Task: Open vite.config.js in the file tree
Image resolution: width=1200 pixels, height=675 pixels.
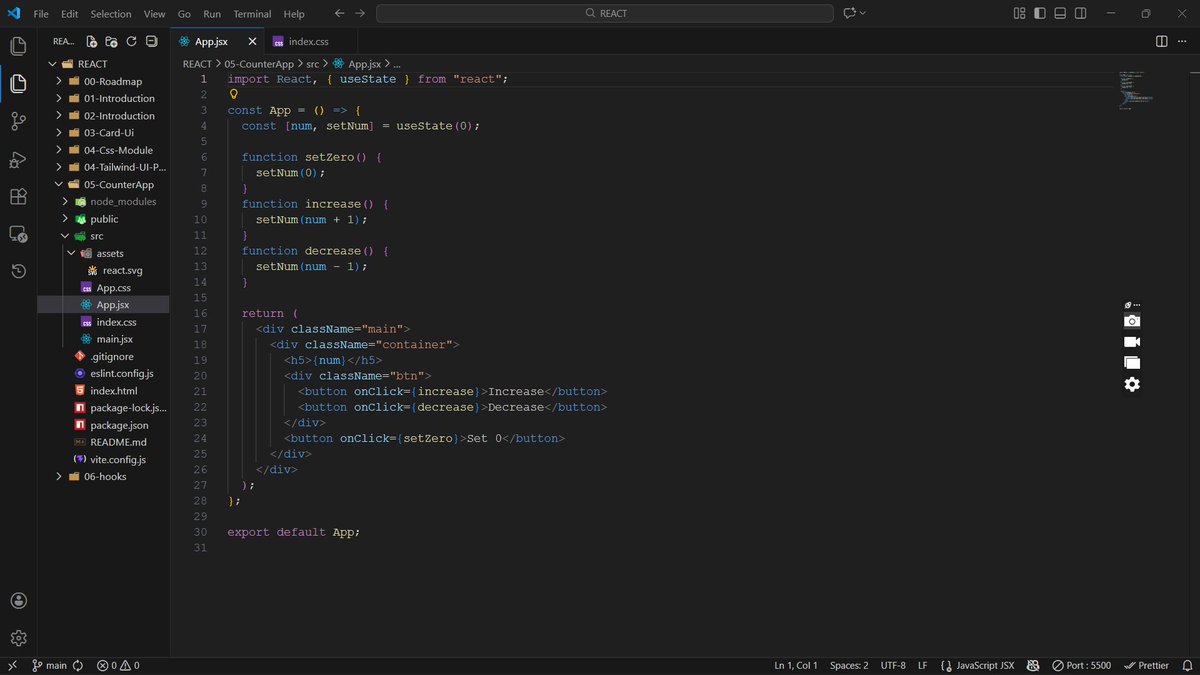Action: pos(118,459)
